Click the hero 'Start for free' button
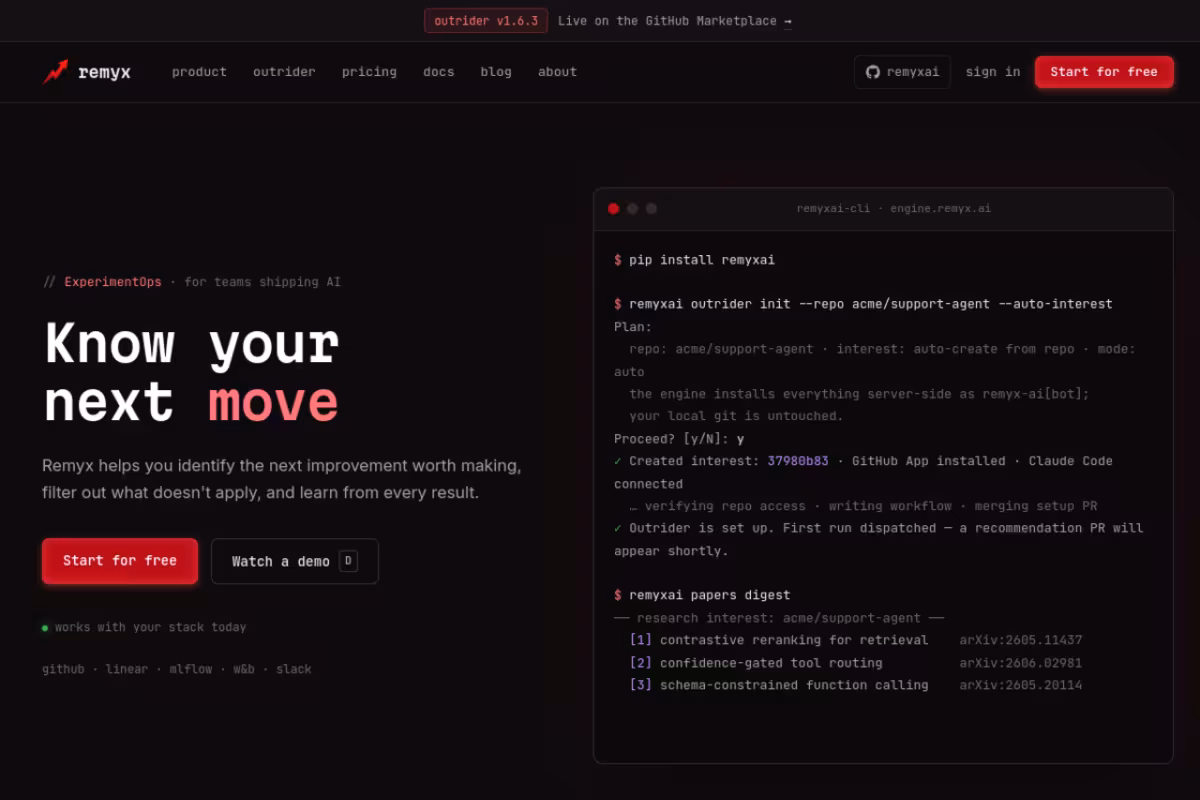This screenshot has width=1200, height=800. point(120,561)
